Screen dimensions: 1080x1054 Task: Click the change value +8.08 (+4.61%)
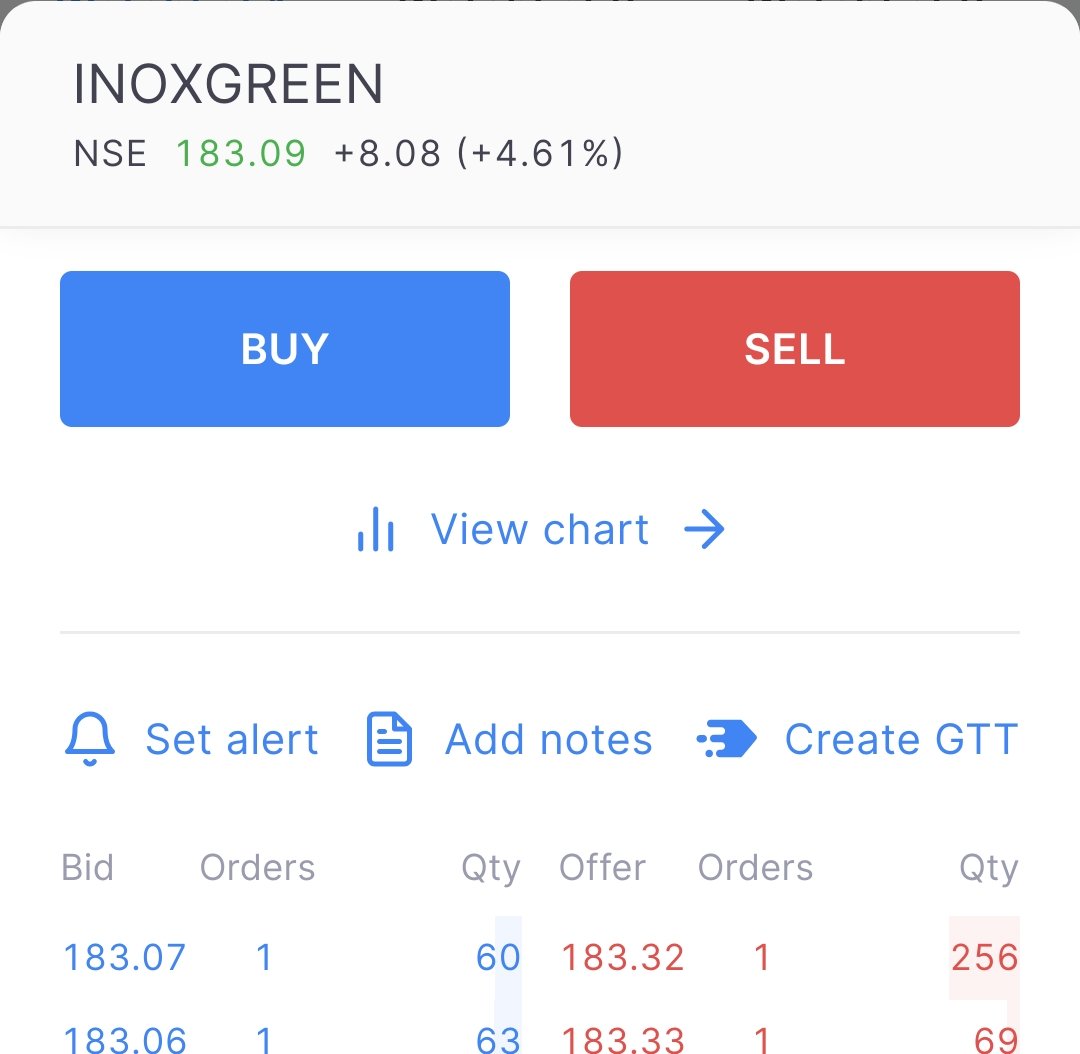[479, 153]
